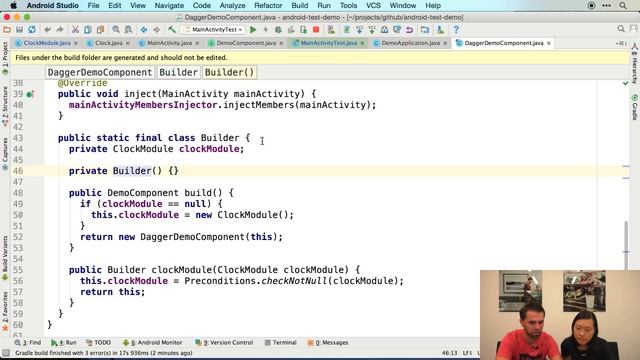Click the Find magnifier icon
The image size is (640, 360).
pos(116,29)
